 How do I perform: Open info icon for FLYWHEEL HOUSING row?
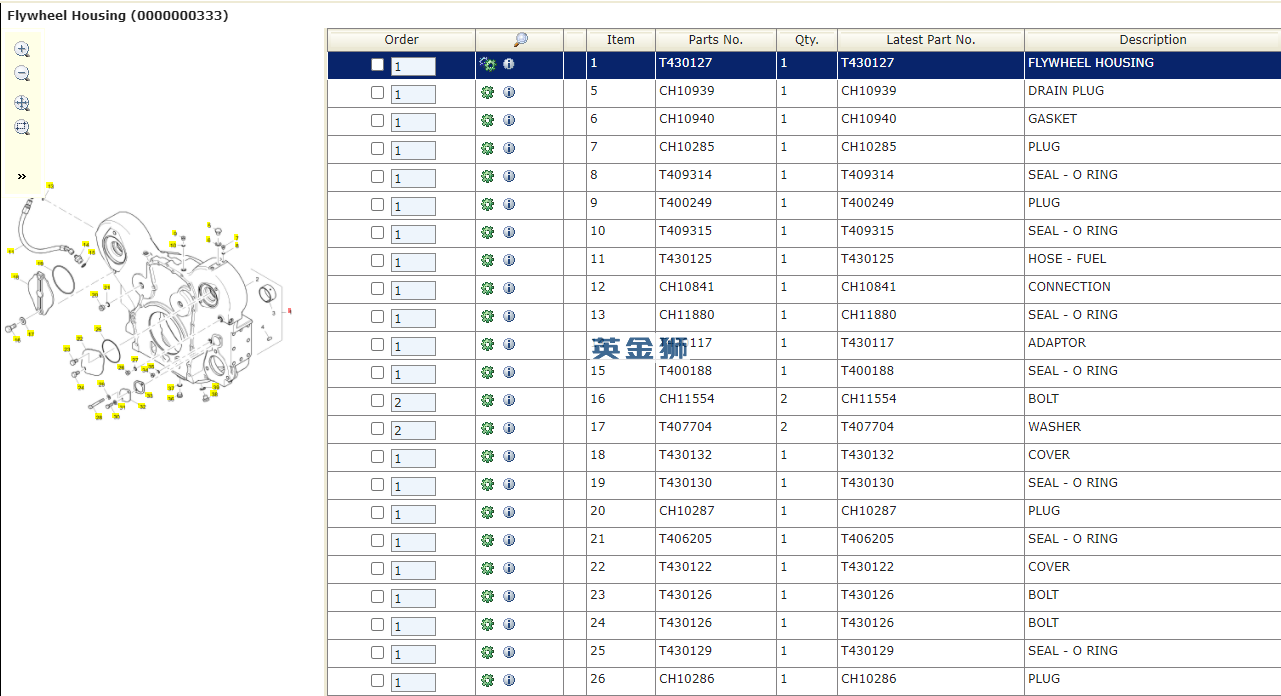509,64
